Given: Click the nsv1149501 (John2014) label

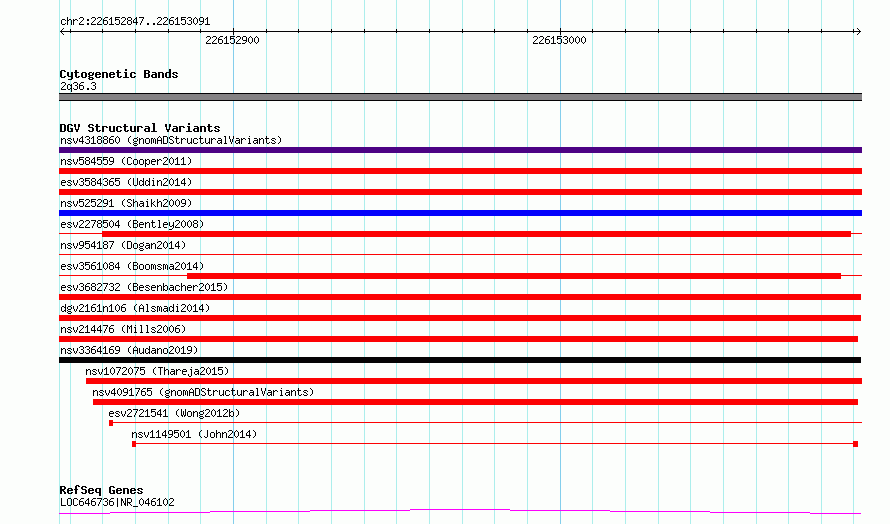Looking at the screenshot, I should tap(194, 434).
